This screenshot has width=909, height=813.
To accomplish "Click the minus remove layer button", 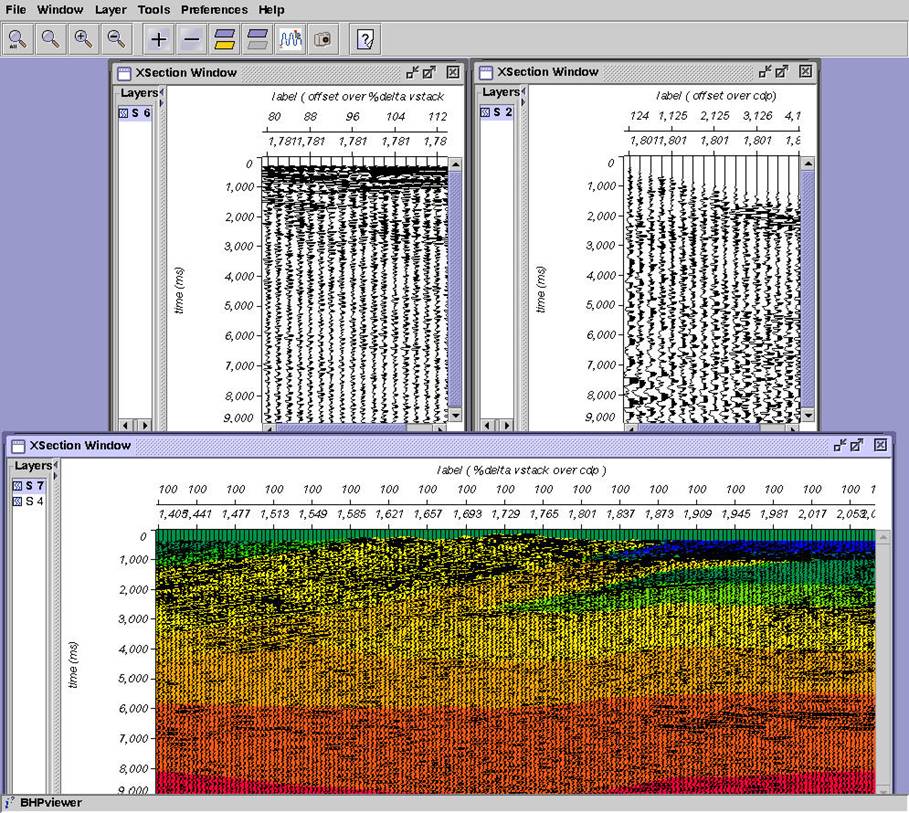I will [x=191, y=39].
